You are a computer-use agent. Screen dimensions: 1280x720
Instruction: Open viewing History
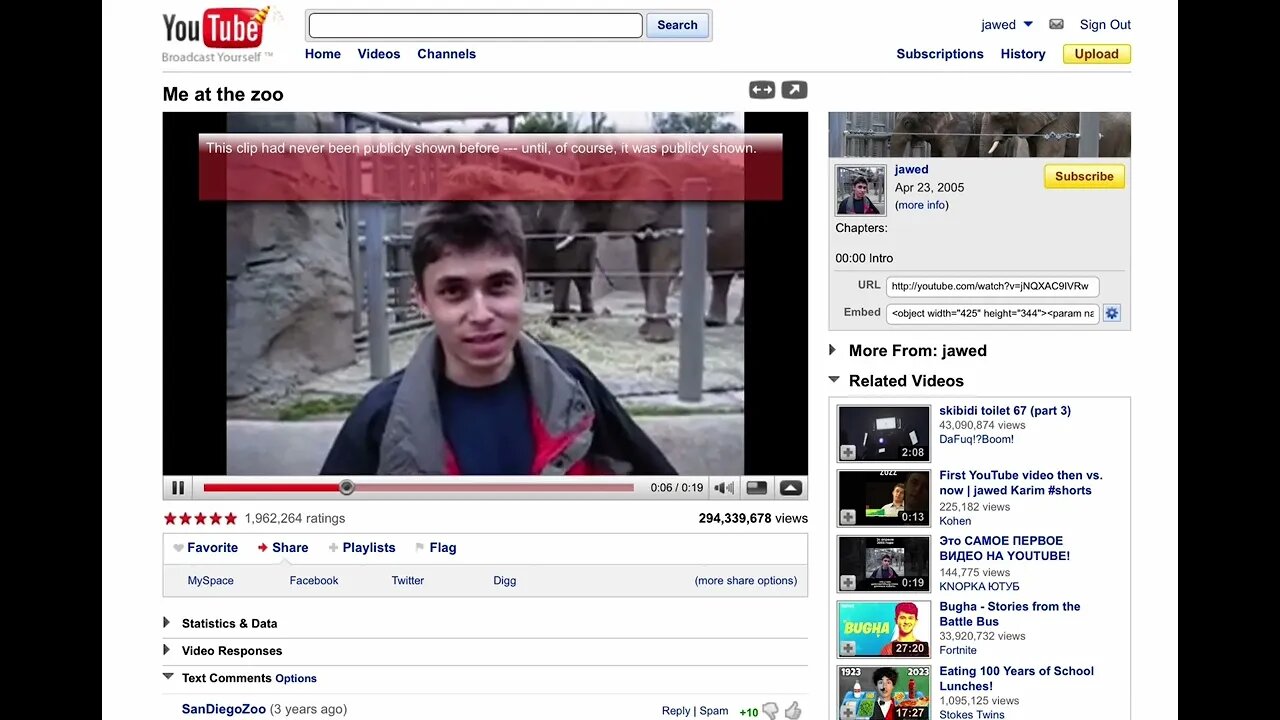[x=1023, y=54]
